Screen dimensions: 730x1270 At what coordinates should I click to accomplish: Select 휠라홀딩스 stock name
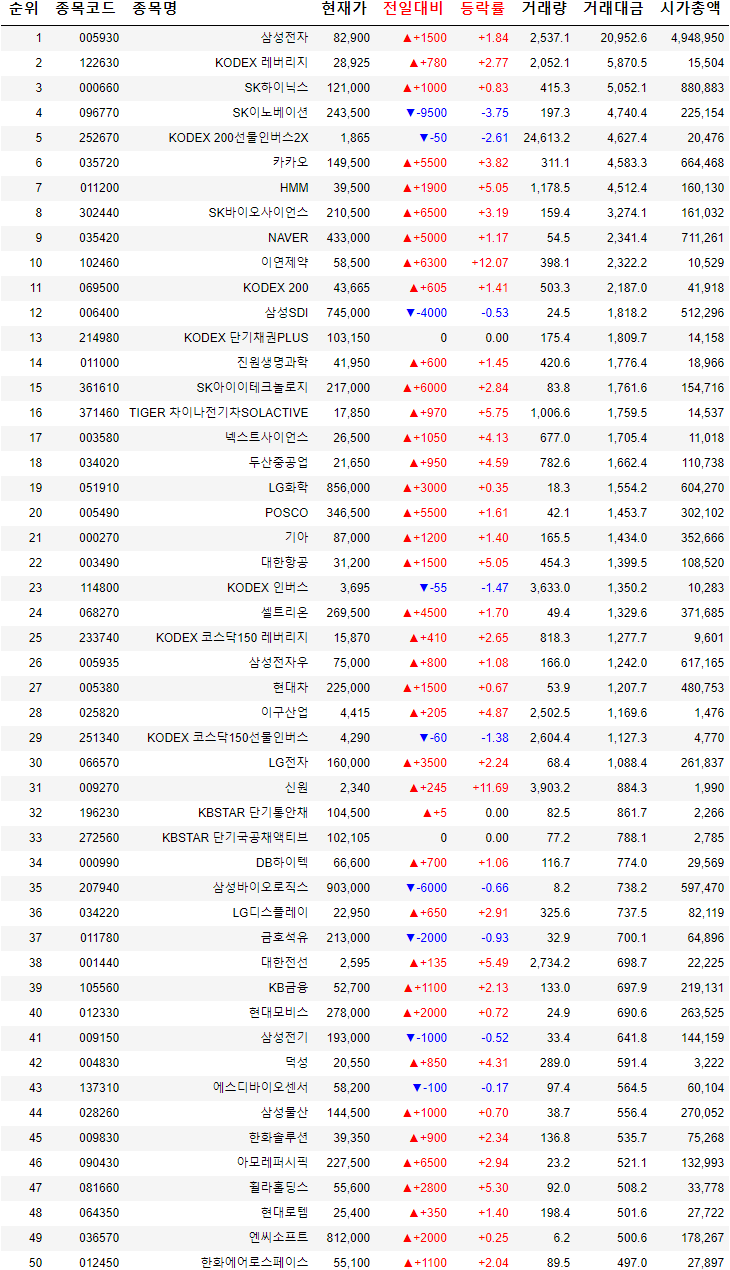pos(278,1188)
